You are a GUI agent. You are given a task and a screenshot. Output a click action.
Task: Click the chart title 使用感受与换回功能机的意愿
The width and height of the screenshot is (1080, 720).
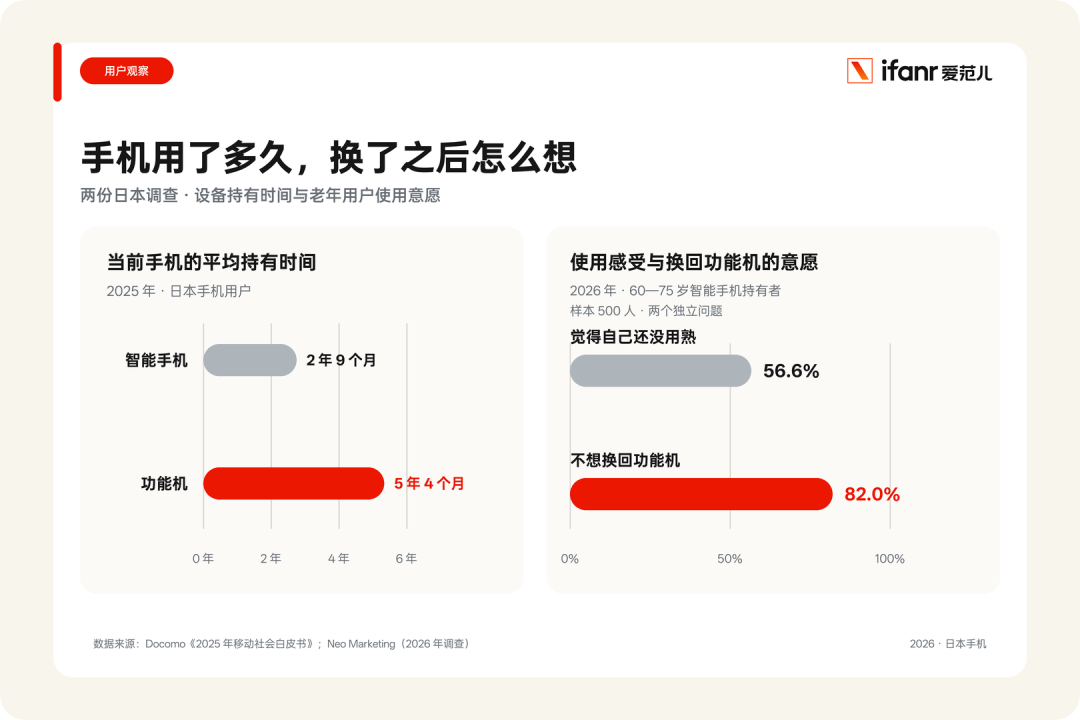[694, 263]
